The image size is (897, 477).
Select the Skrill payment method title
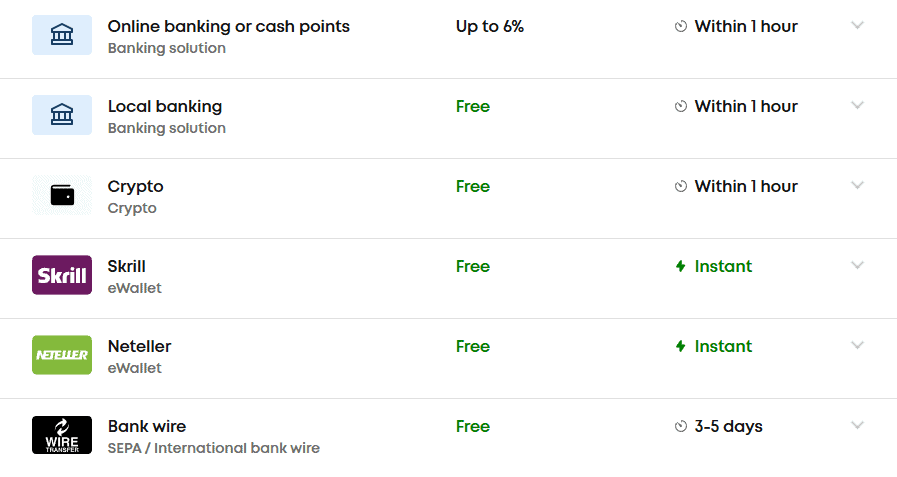[x=127, y=267]
